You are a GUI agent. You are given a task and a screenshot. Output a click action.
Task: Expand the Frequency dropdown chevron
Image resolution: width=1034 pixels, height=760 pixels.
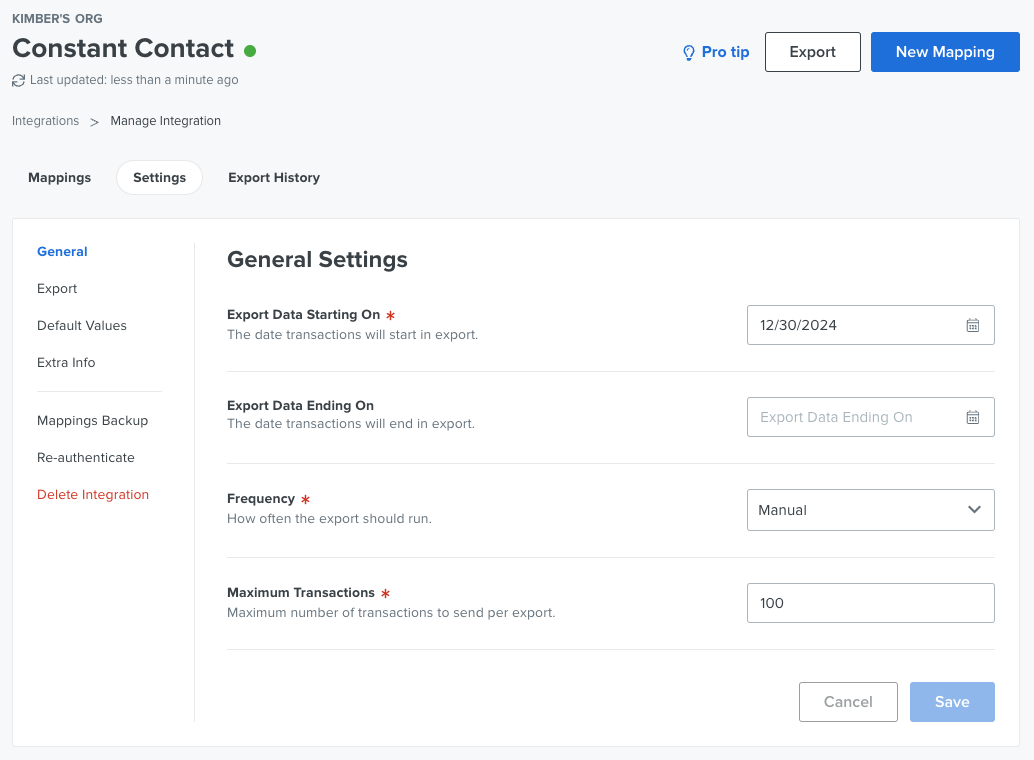[x=974, y=509]
